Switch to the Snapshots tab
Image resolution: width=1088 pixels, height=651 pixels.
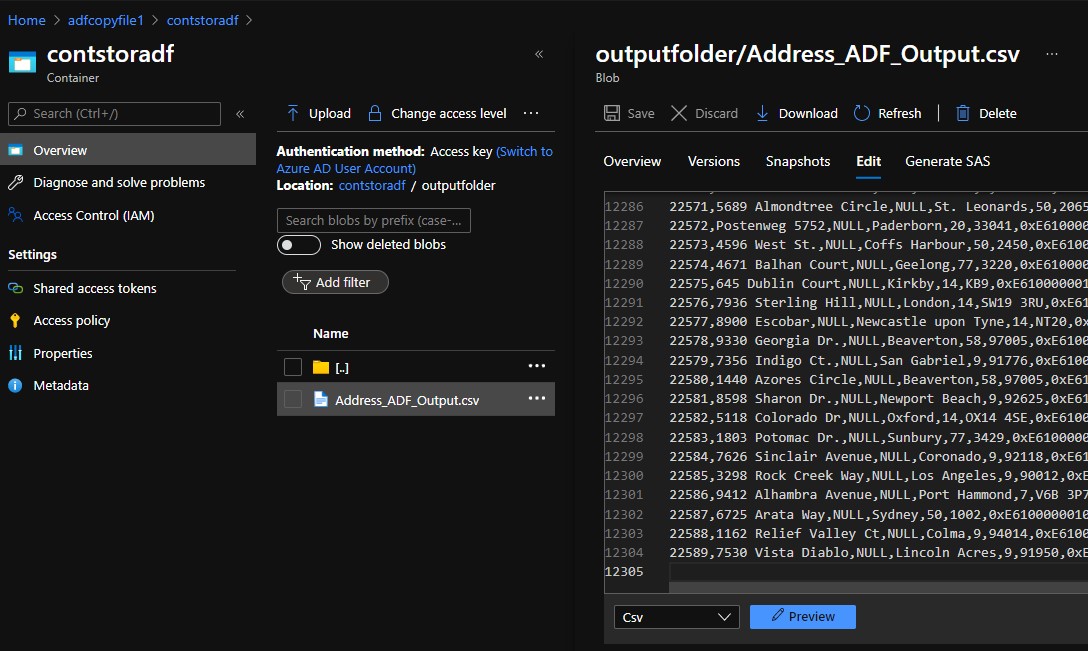(798, 161)
